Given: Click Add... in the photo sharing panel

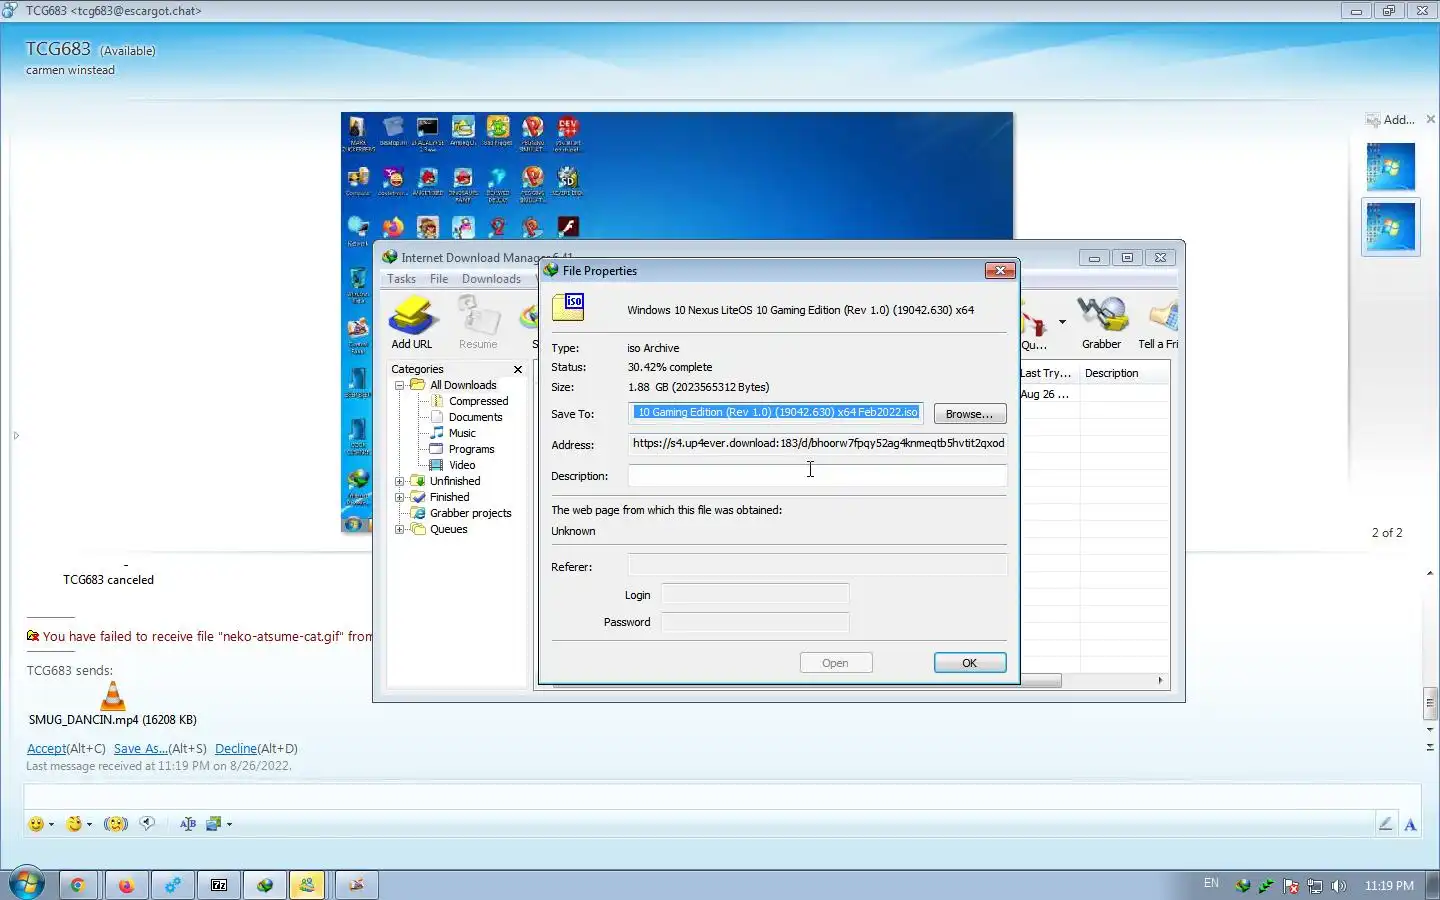Looking at the screenshot, I should coord(1390,120).
